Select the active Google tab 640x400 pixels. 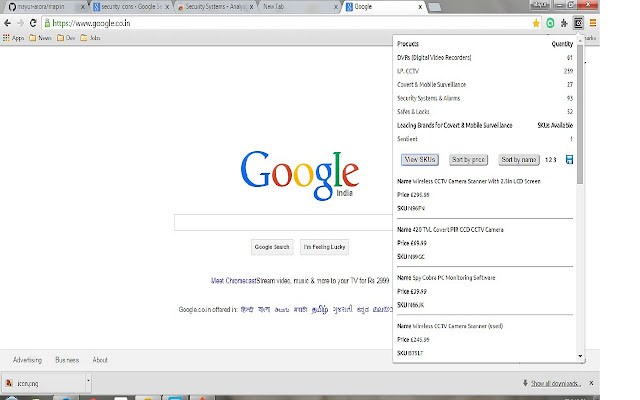384,7
